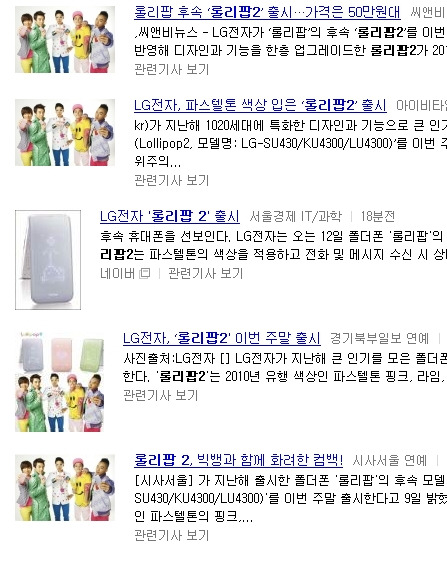View 관련기사 보기 under 시사서울 article
447x575 pixels.
pos(172,535)
